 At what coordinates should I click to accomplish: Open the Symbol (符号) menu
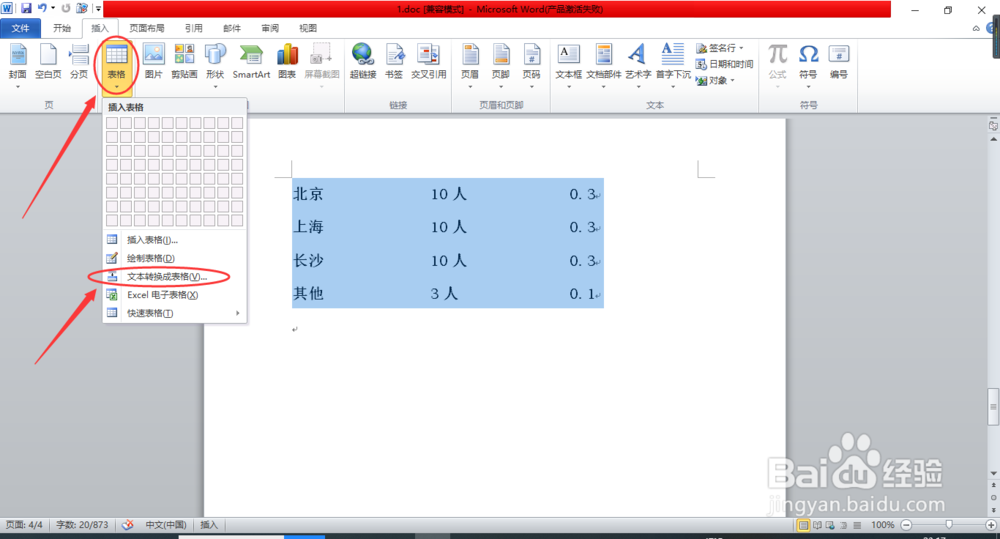click(808, 64)
